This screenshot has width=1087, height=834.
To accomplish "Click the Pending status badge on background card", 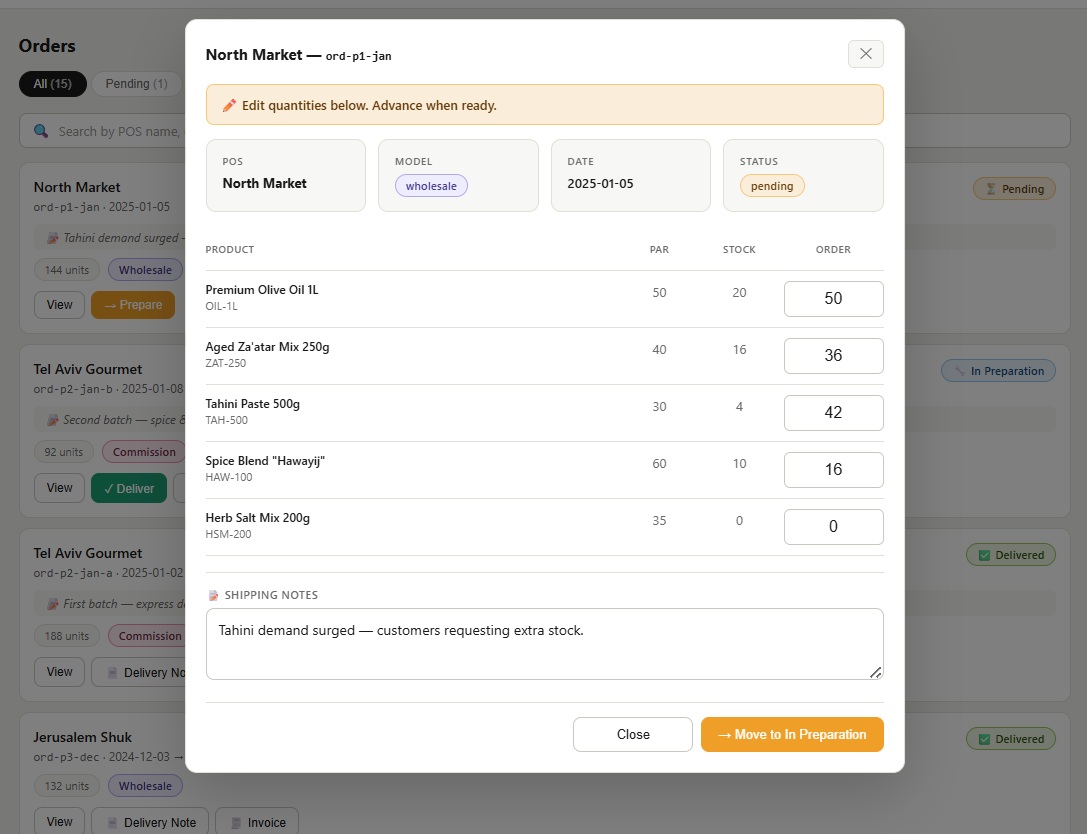I will pyautogui.click(x=1014, y=189).
